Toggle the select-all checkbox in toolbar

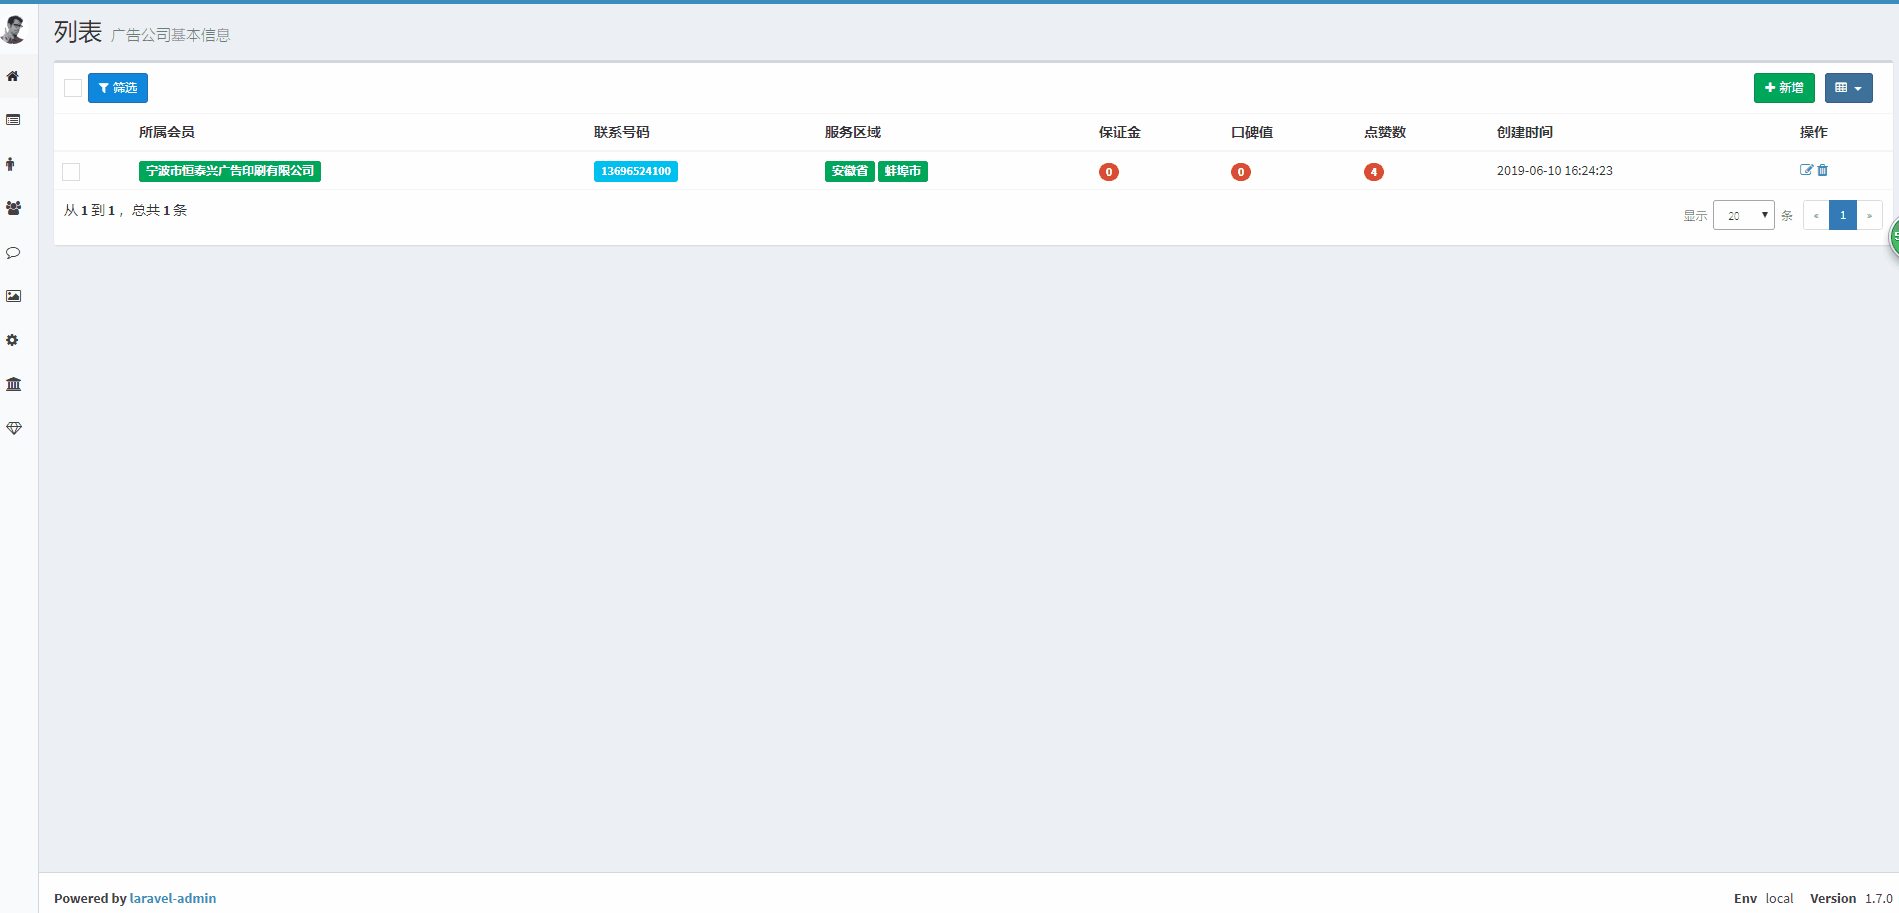click(71, 87)
